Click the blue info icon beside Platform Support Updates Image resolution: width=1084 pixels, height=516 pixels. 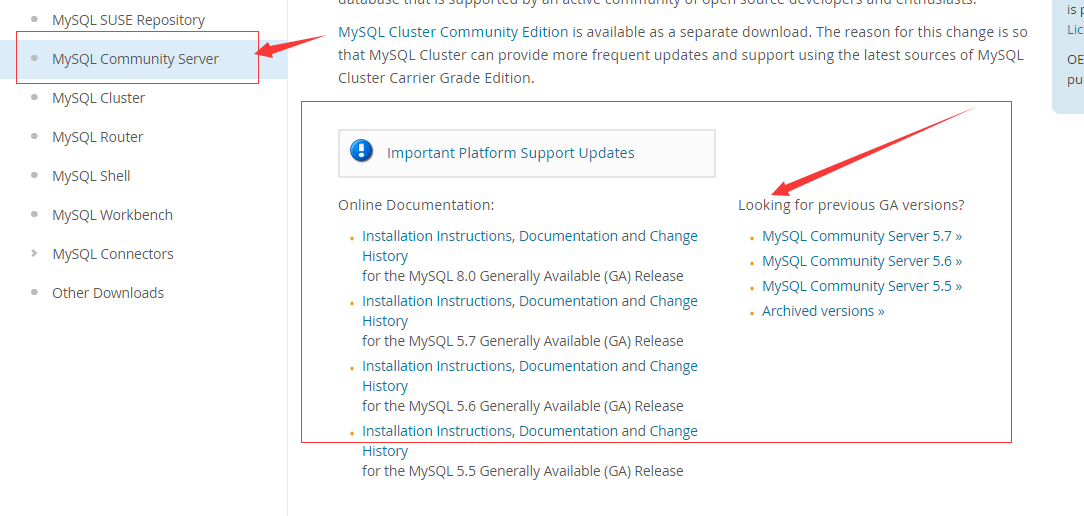(x=361, y=152)
